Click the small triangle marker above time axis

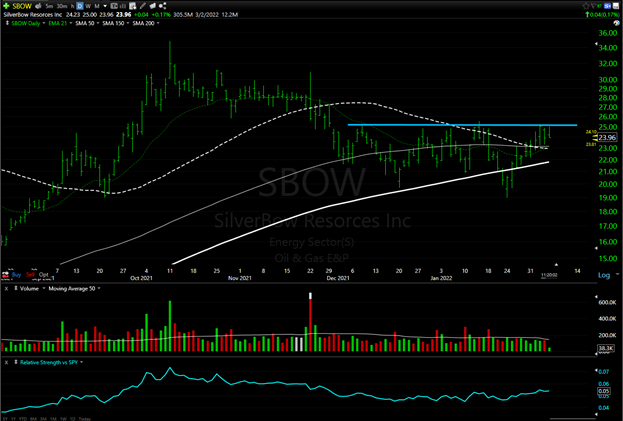tap(556, 265)
